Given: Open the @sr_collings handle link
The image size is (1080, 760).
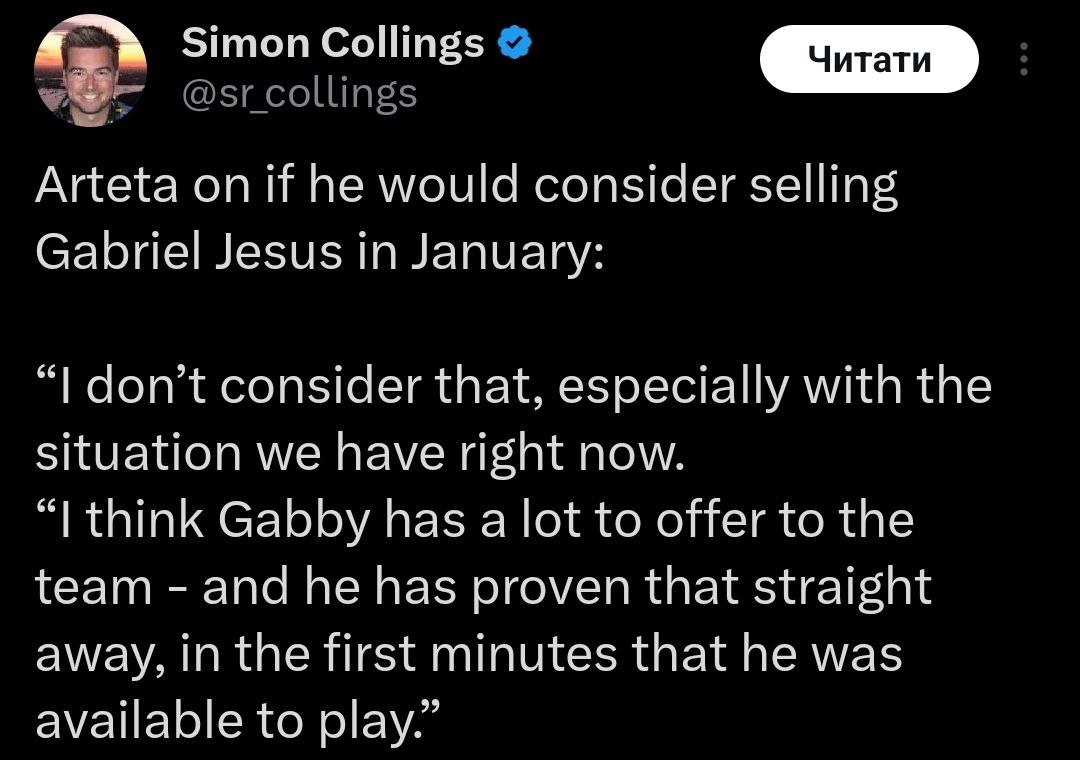Looking at the screenshot, I should 299,93.
